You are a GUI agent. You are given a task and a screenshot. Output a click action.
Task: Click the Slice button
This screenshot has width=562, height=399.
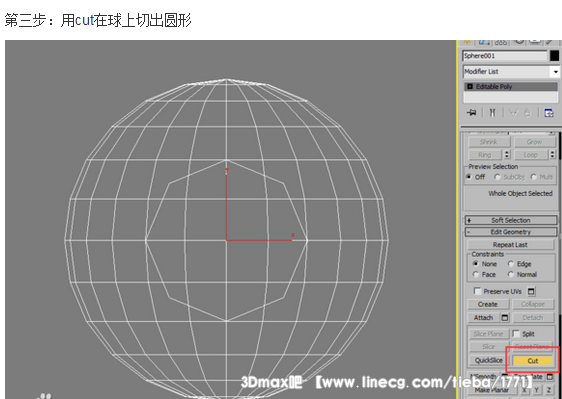coord(489,347)
